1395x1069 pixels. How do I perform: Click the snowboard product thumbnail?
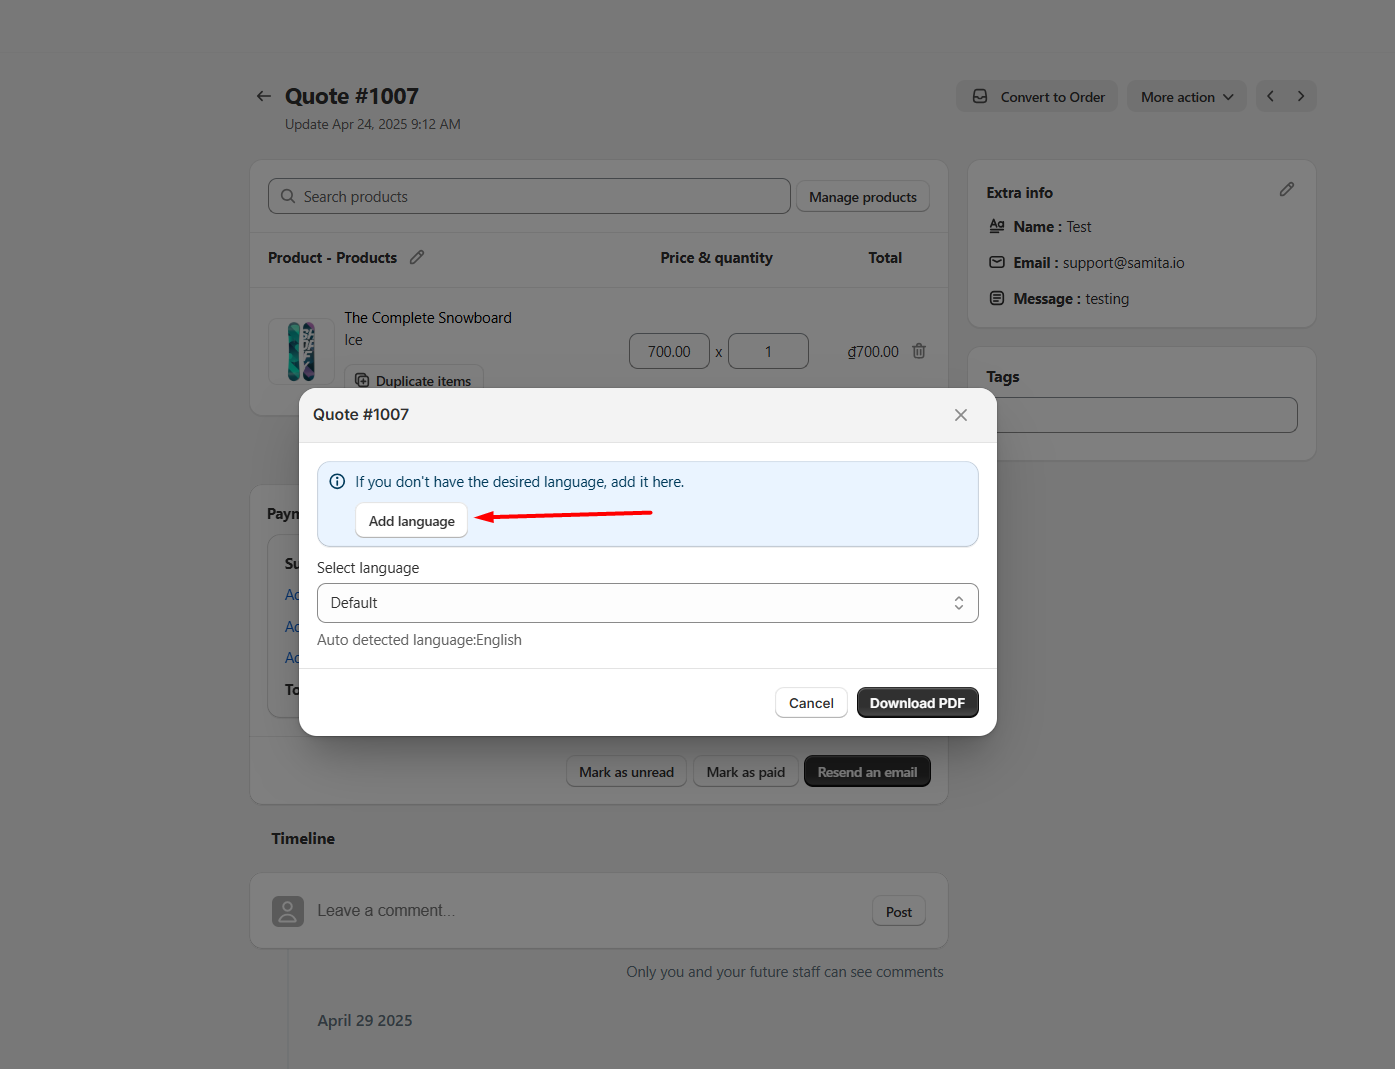point(301,351)
